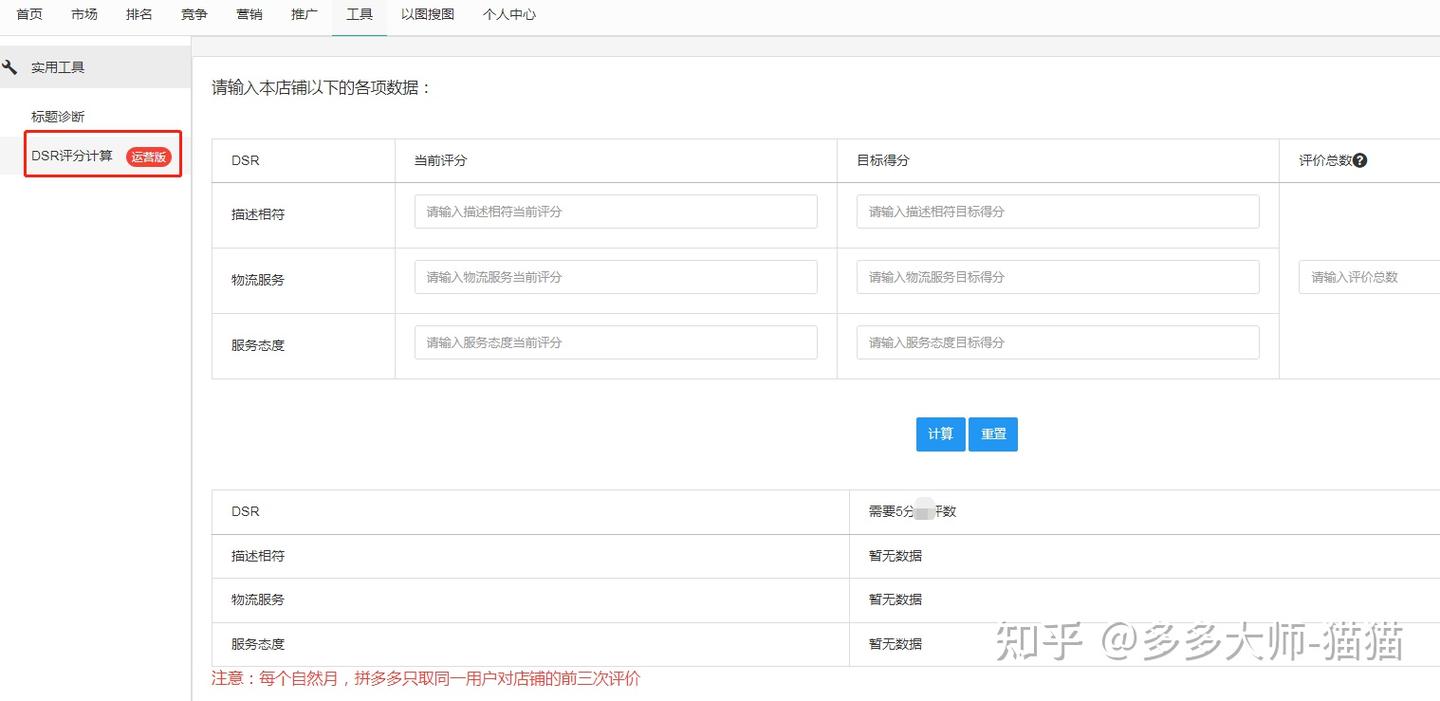This screenshot has height=701, width=1440.
Task: Click 描述相符 label in input table
Action: 258,214
